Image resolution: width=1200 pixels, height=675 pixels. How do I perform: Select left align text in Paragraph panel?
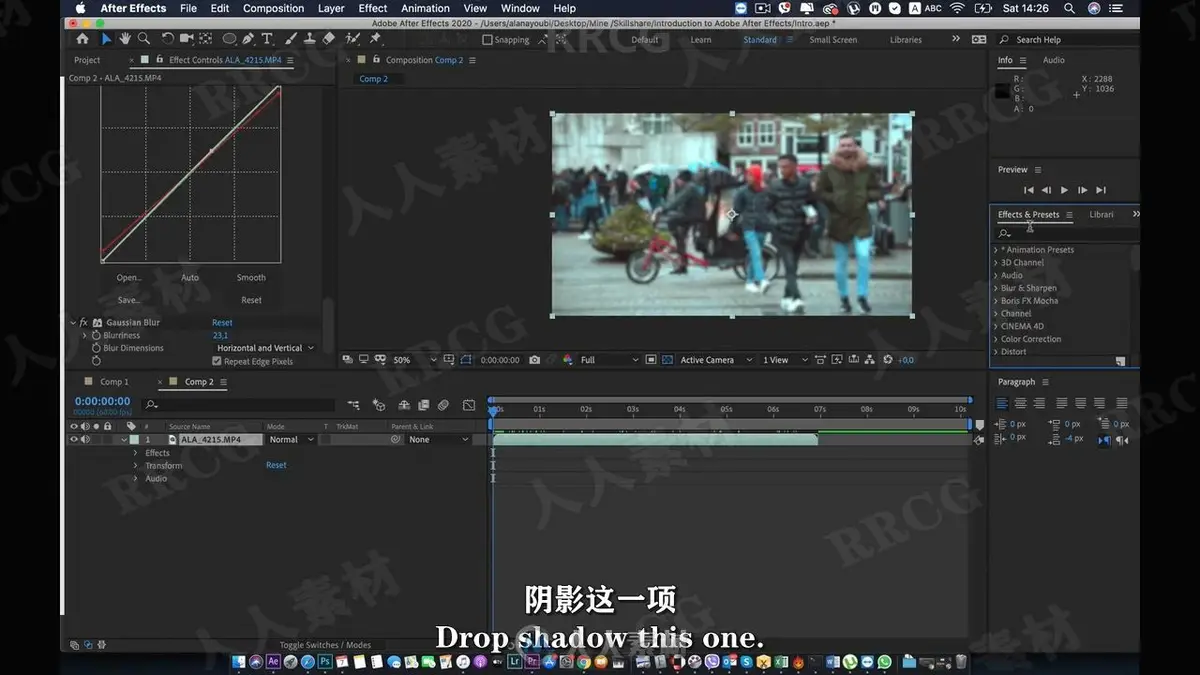(x=1002, y=403)
